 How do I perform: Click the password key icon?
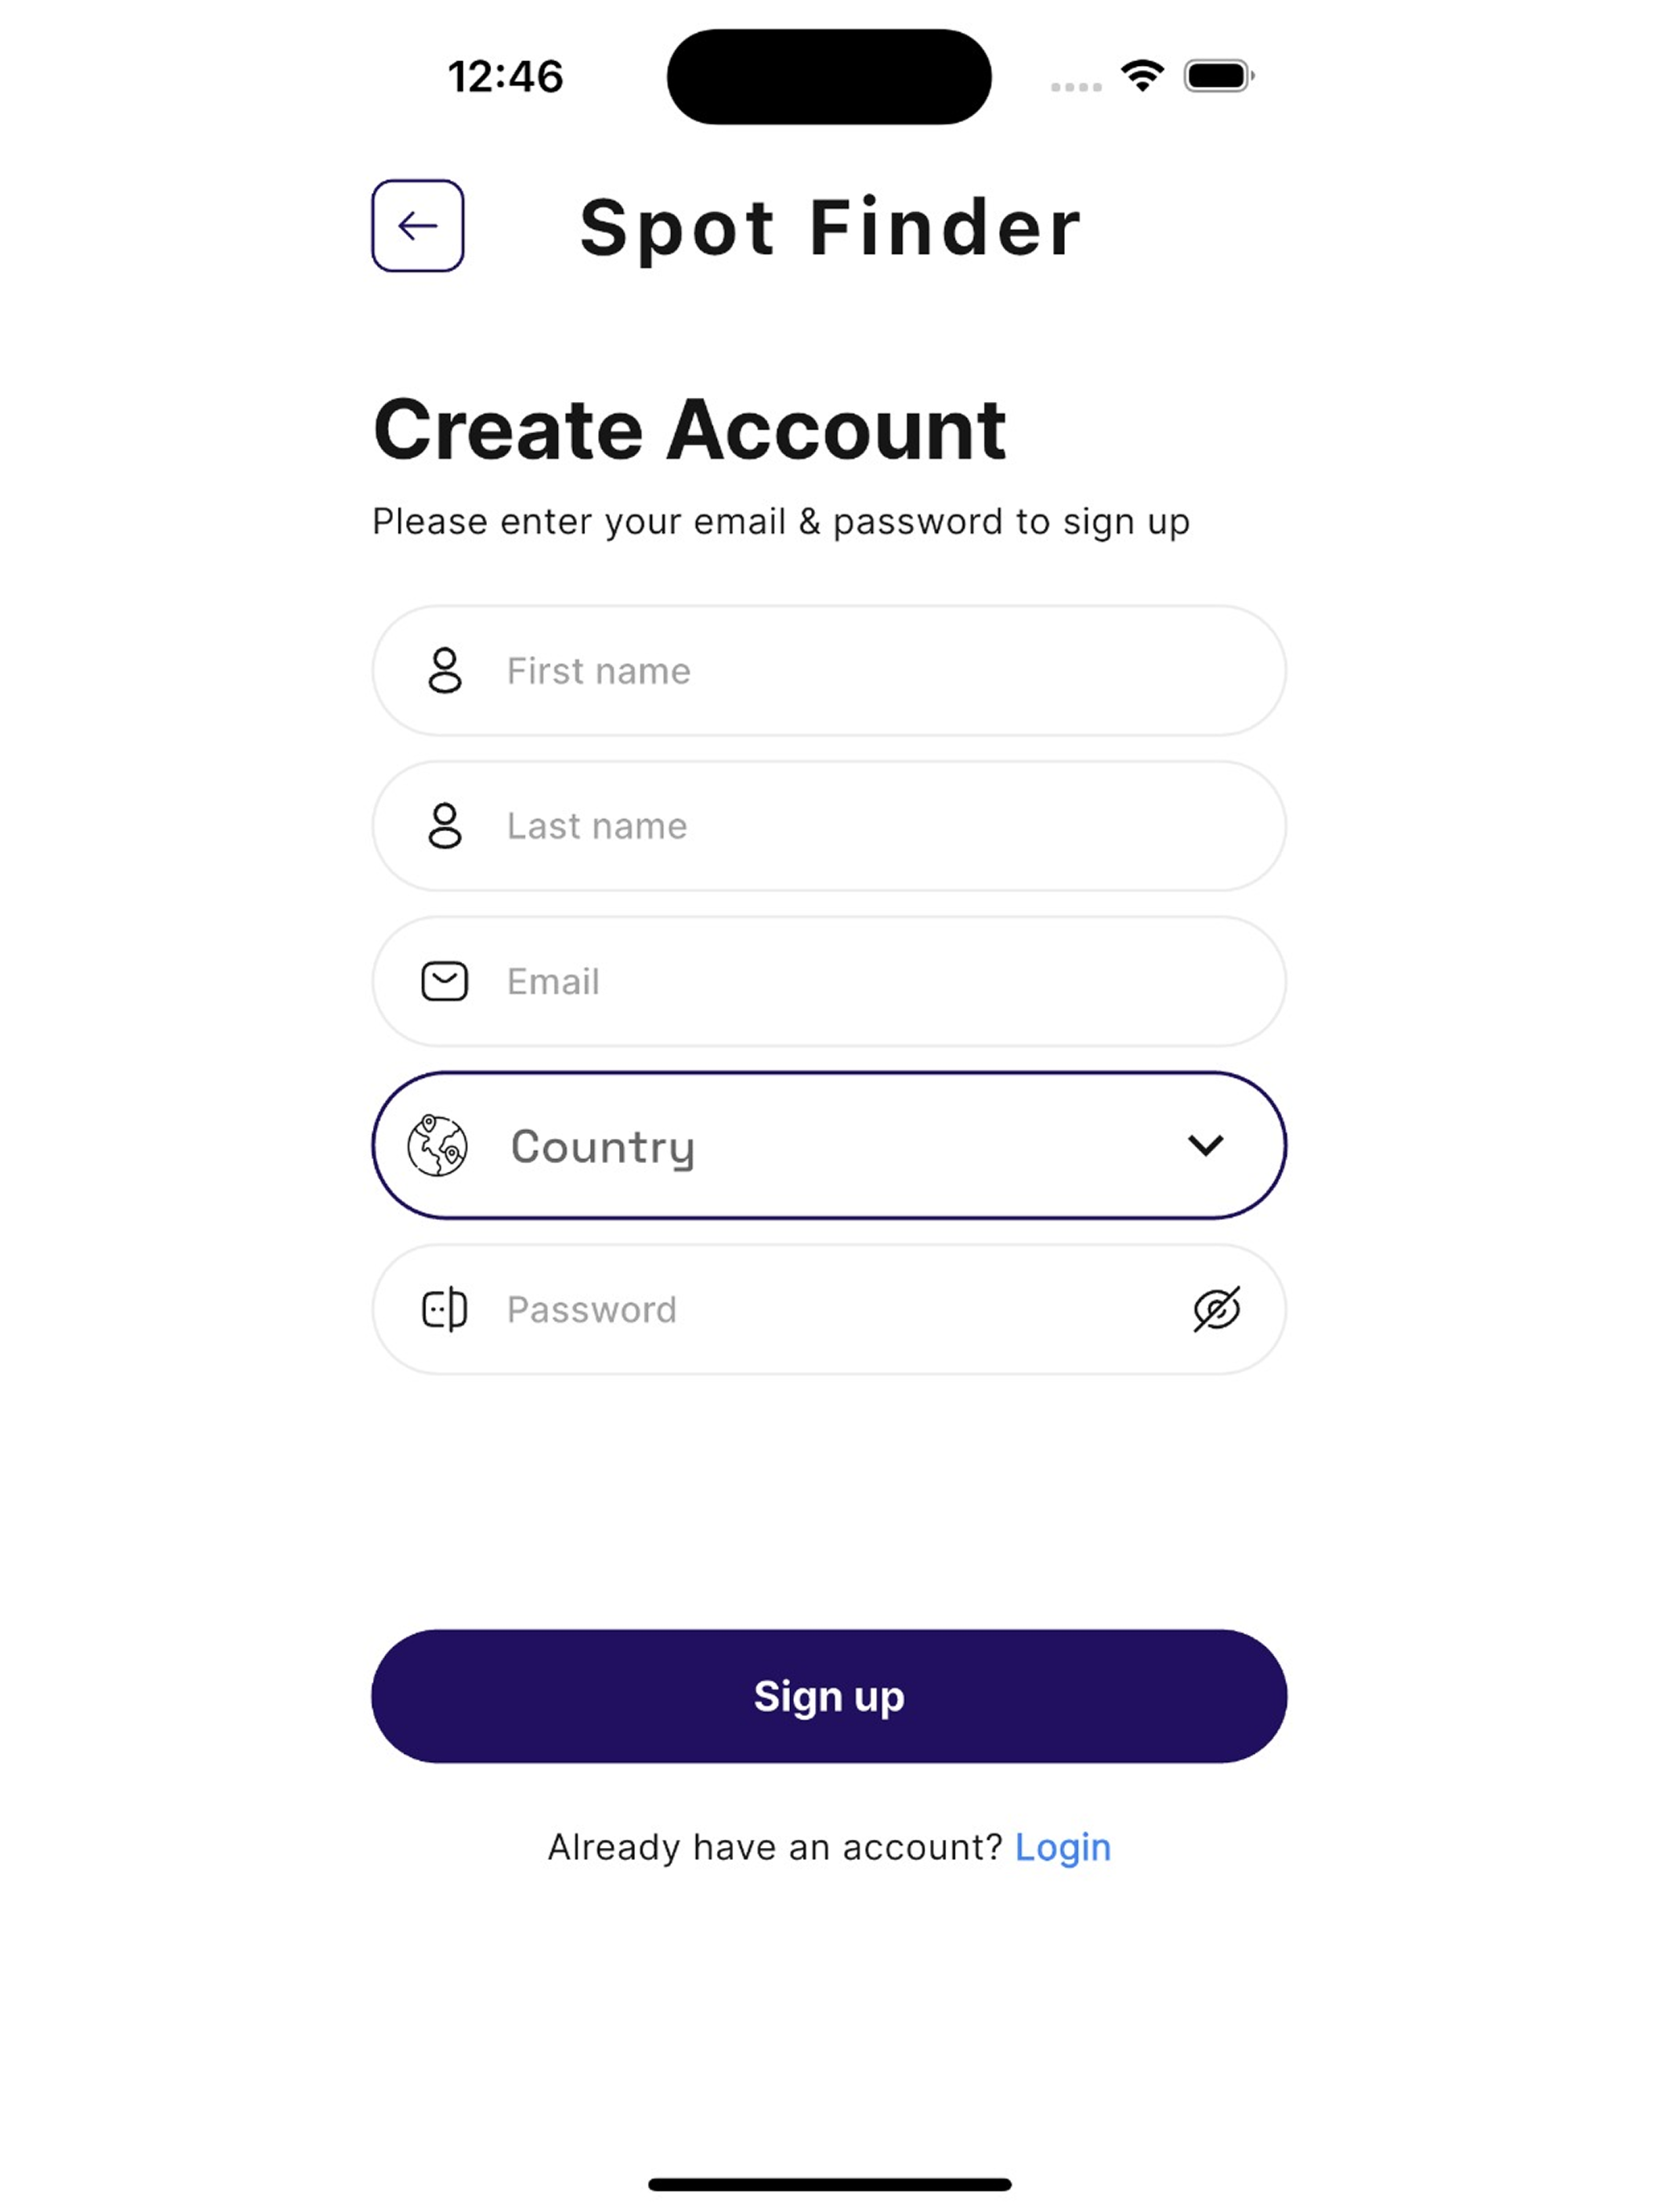pyautogui.click(x=444, y=1309)
